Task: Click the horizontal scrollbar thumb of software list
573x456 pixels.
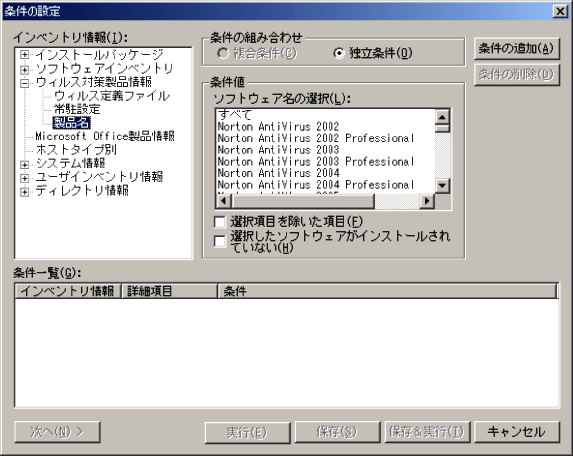Action: pos(303,201)
